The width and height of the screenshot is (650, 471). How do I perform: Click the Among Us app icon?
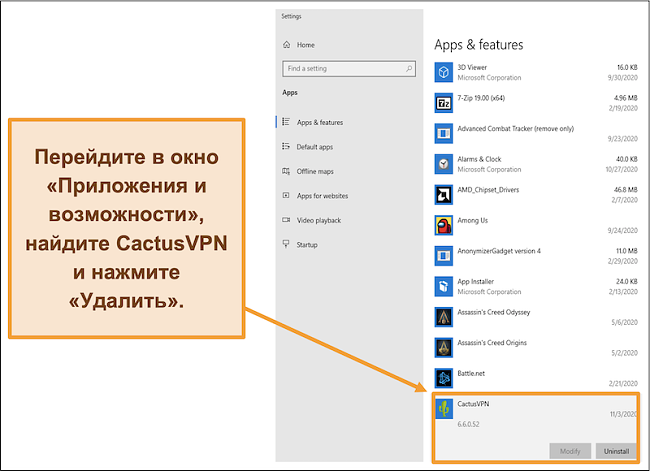point(444,225)
